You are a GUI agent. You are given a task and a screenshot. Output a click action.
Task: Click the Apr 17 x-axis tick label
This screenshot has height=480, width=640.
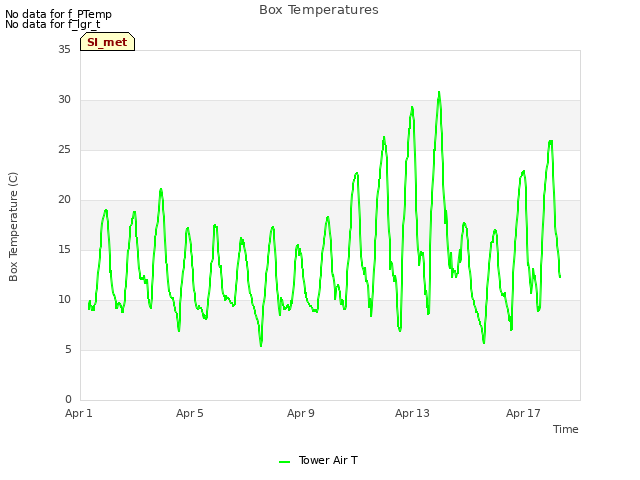click(x=523, y=413)
